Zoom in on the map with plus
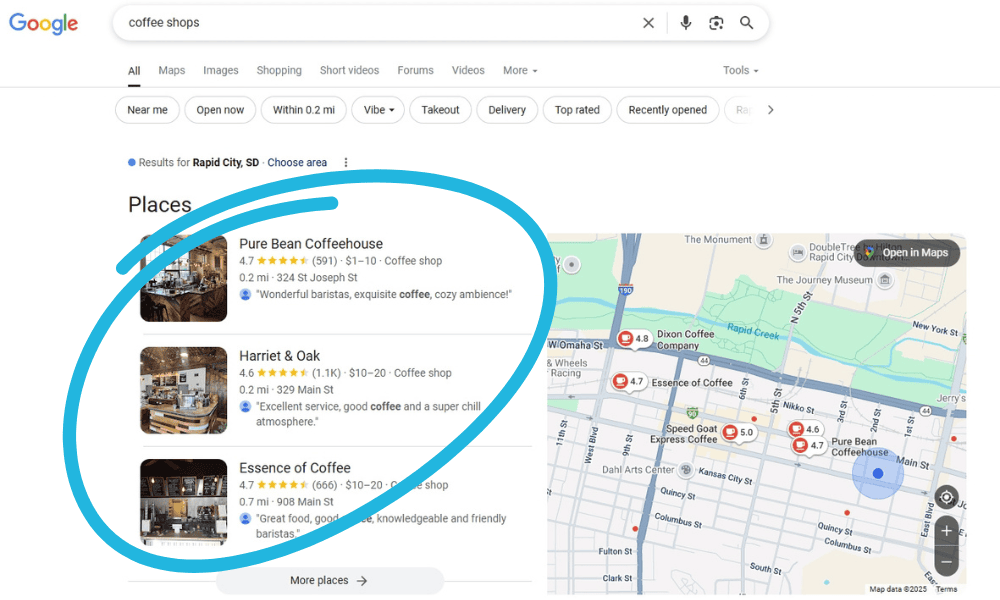1000x600 pixels. coord(946,530)
